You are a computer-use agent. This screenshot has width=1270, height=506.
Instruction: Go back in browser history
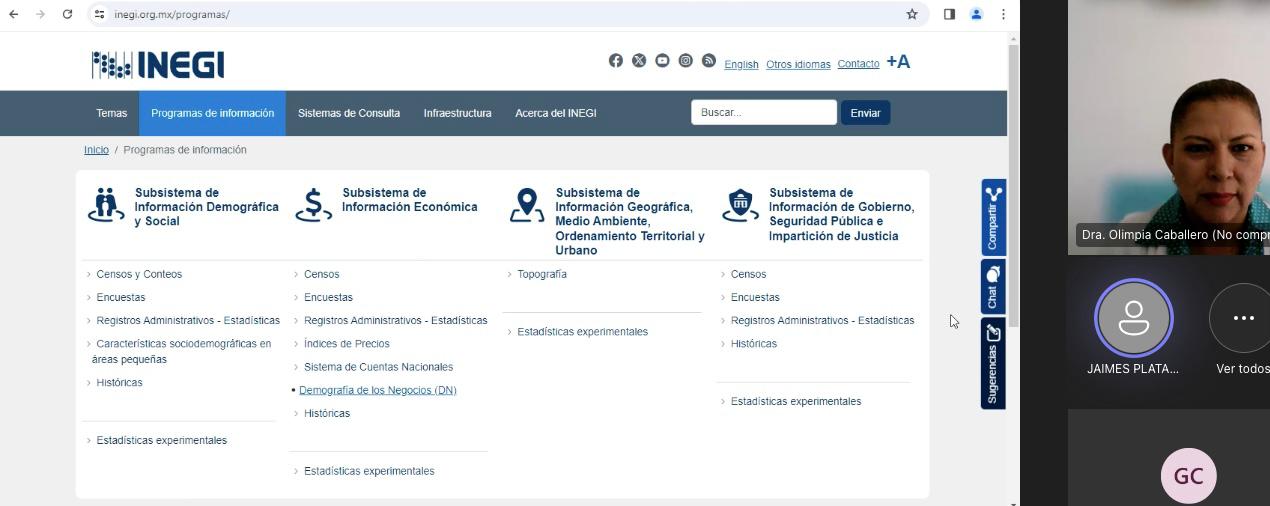(14, 14)
